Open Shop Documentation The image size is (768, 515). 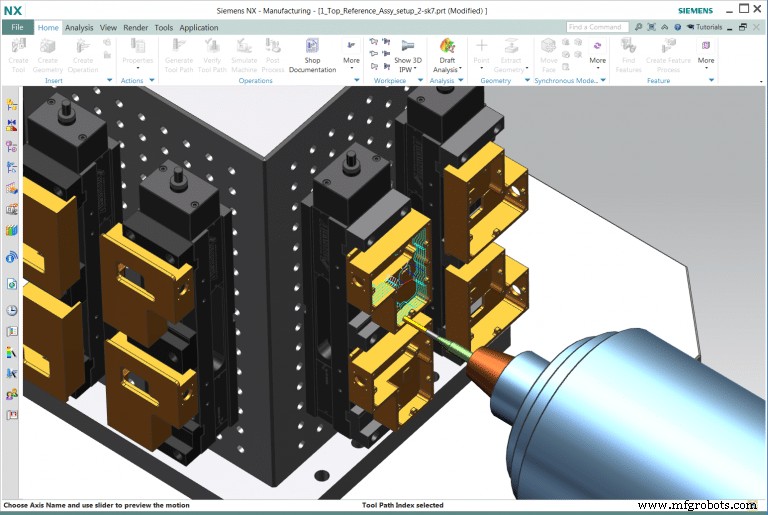[312, 55]
